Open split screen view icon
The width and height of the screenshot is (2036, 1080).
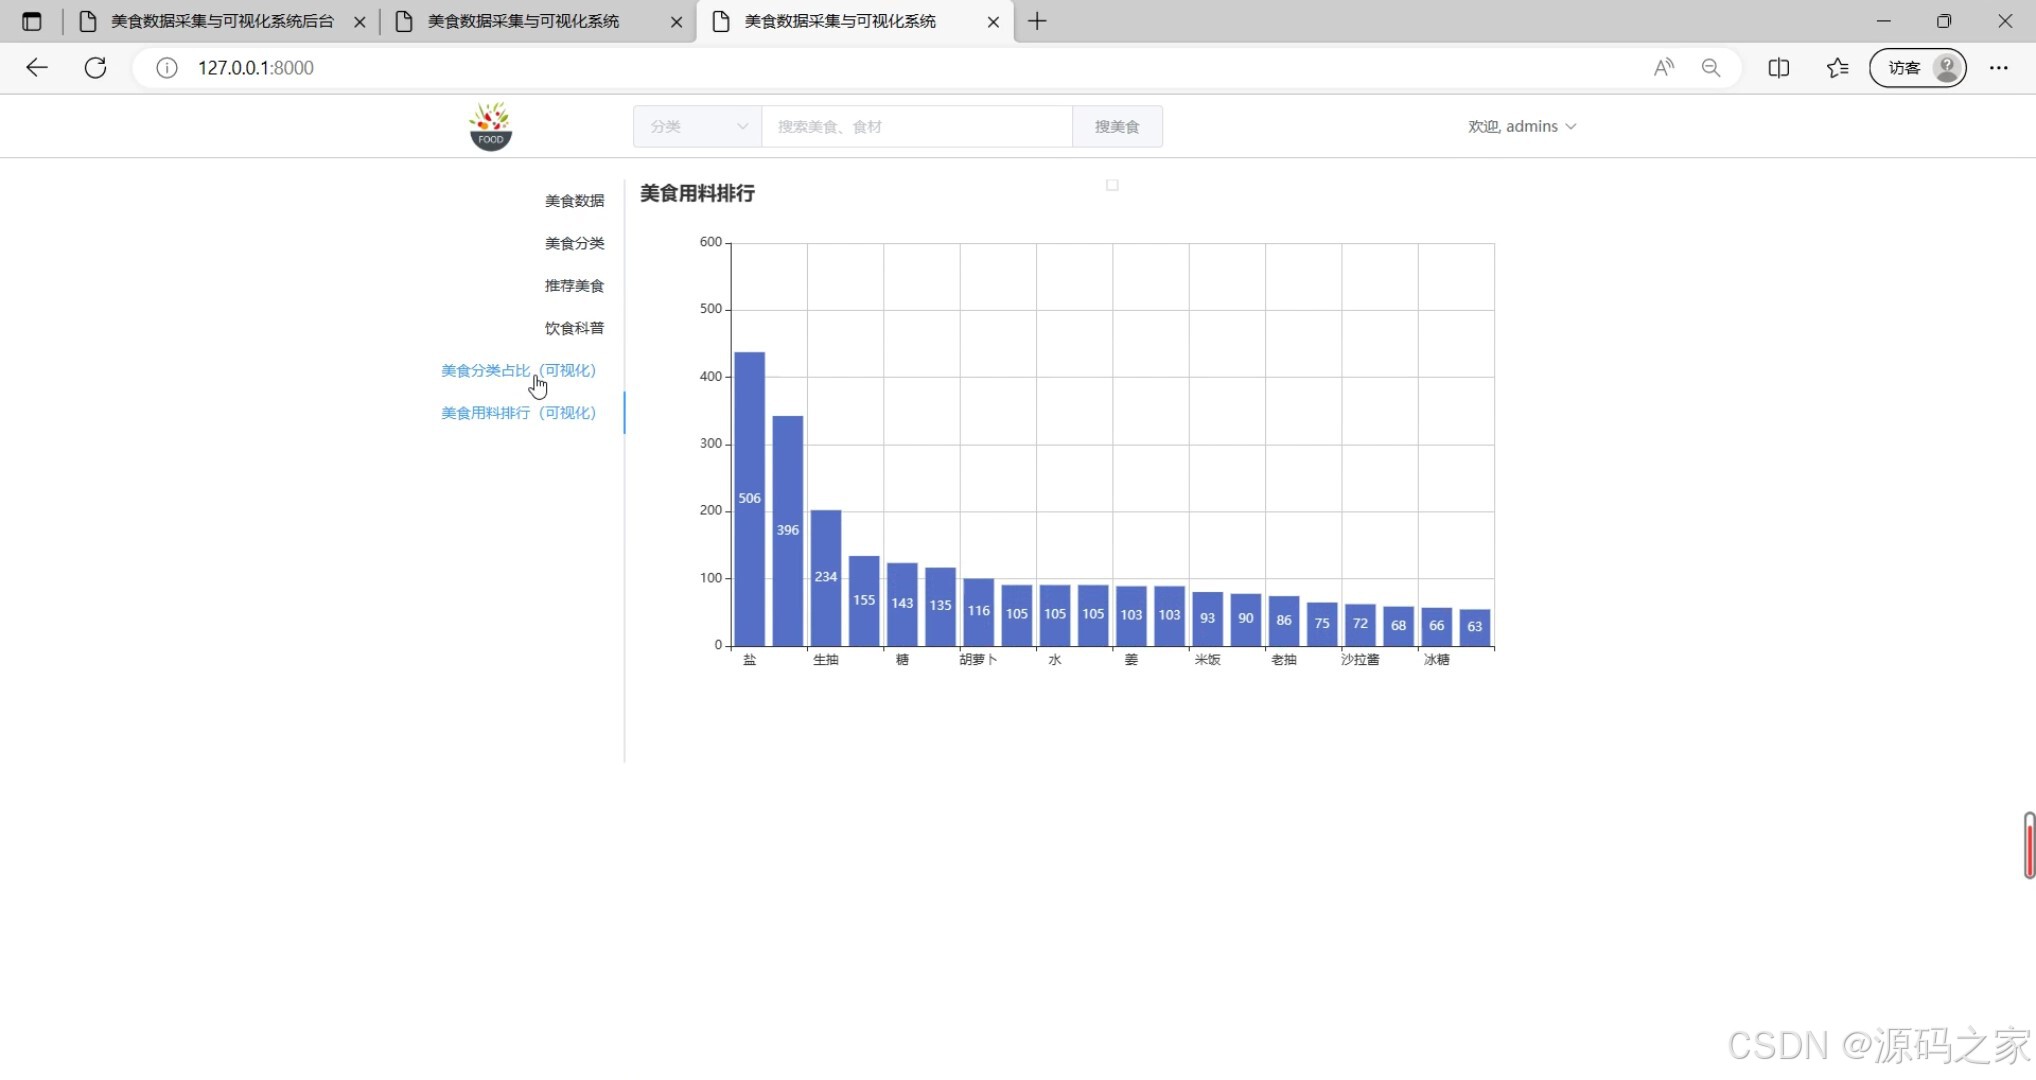coord(1778,68)
